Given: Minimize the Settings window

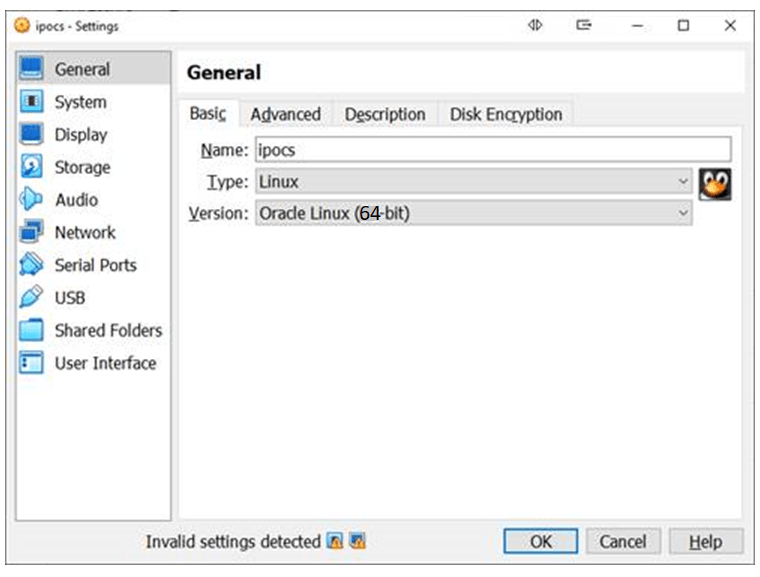Looking at the screenshot, I should (x=637, y=25).
